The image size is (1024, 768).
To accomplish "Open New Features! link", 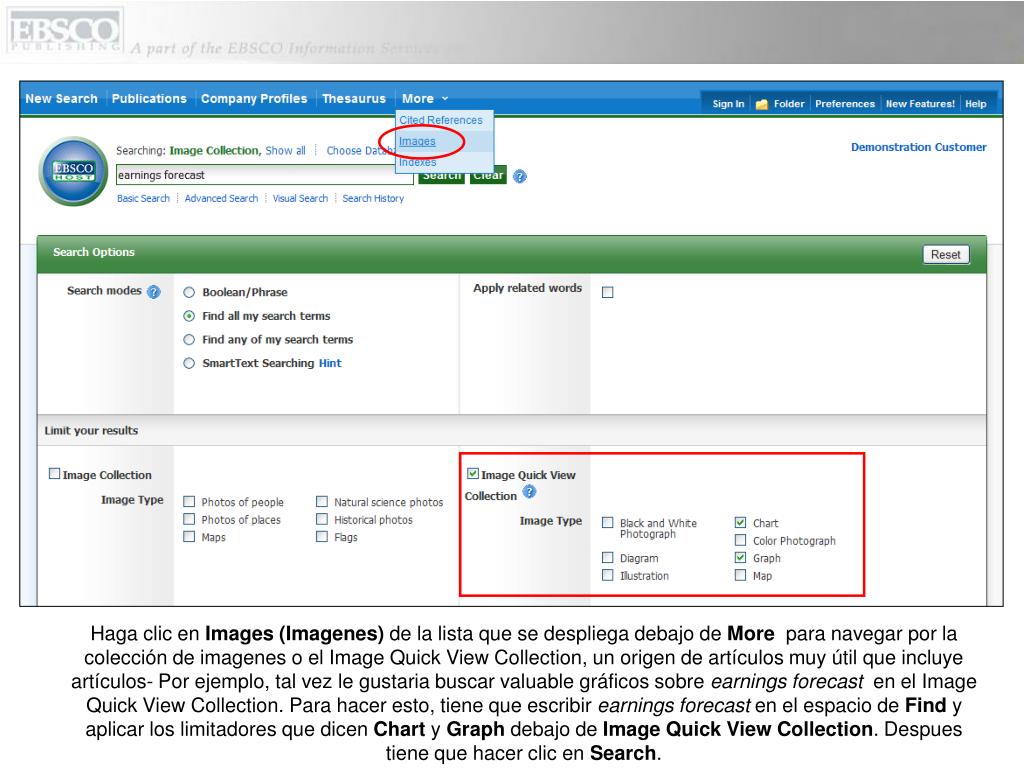I will [x=920, y=104].
